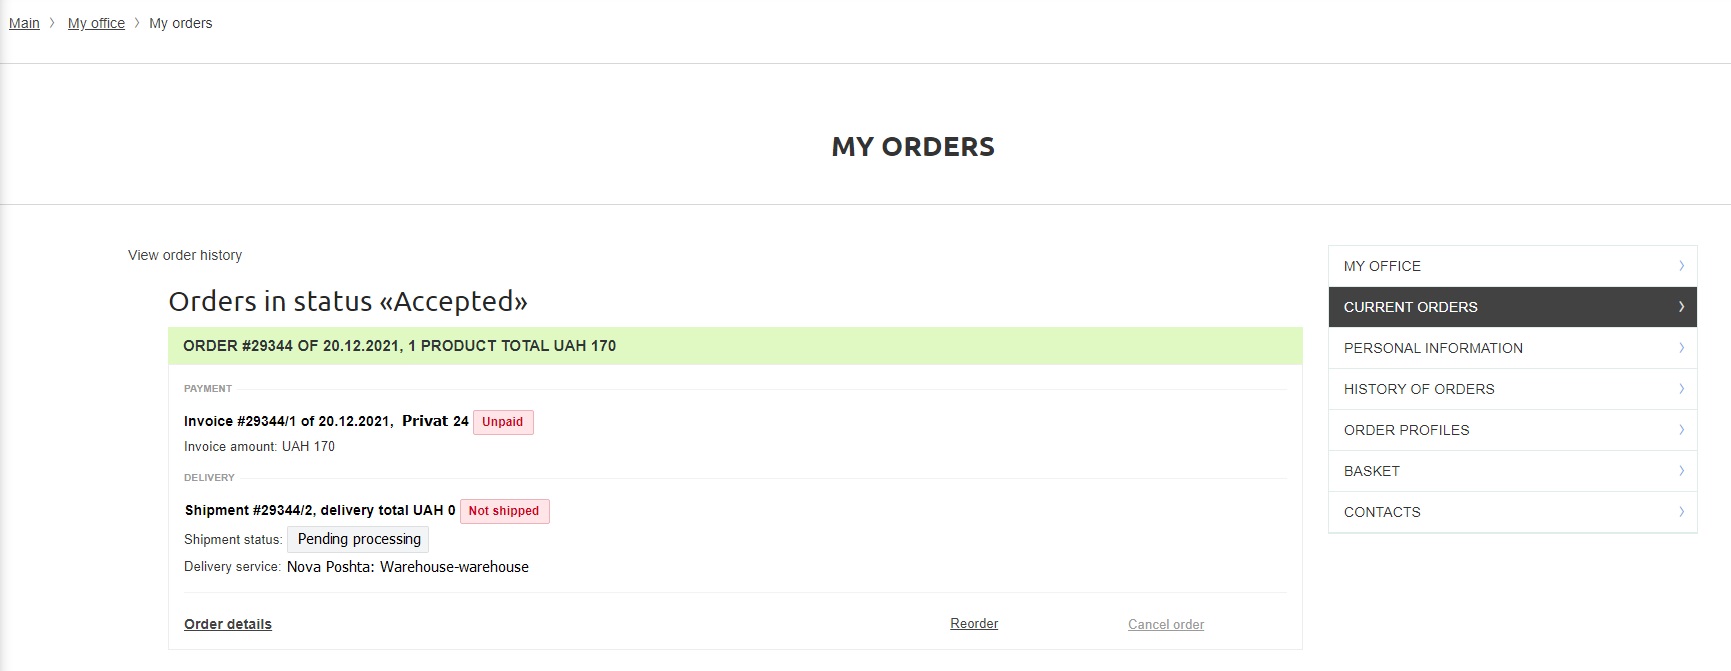Click the Unpaid status badge

click(x=502, y=421)
